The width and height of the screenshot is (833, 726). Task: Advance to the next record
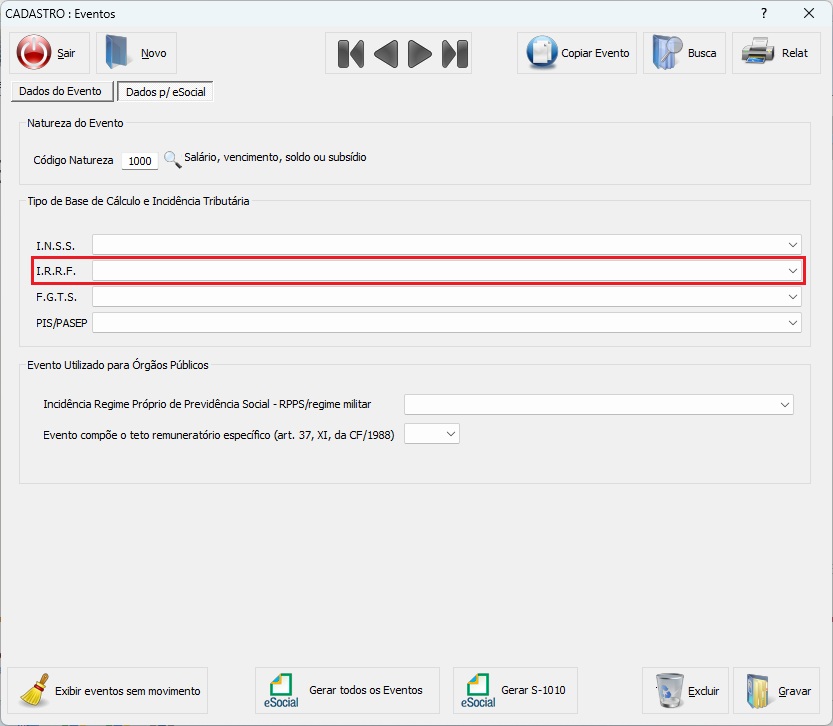pos(420,53)
